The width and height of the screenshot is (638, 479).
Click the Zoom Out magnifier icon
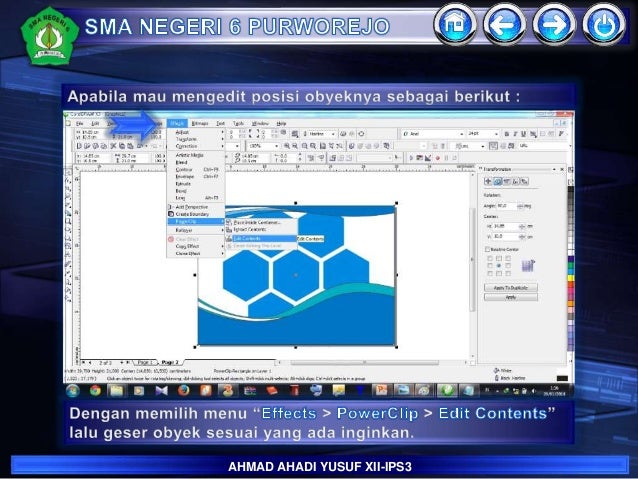coord(296,146)
